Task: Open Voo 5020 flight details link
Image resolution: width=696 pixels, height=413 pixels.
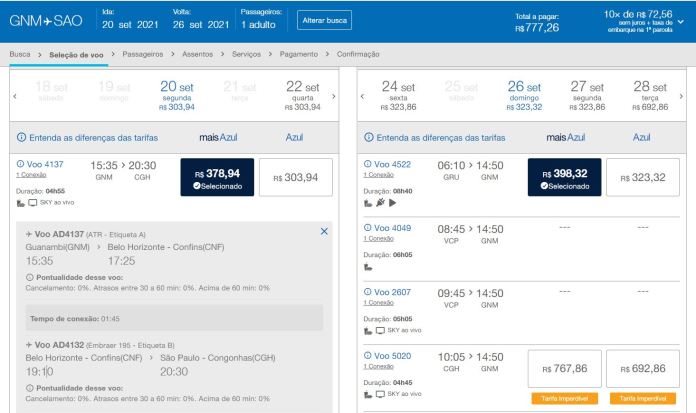Action: [392, 356]
